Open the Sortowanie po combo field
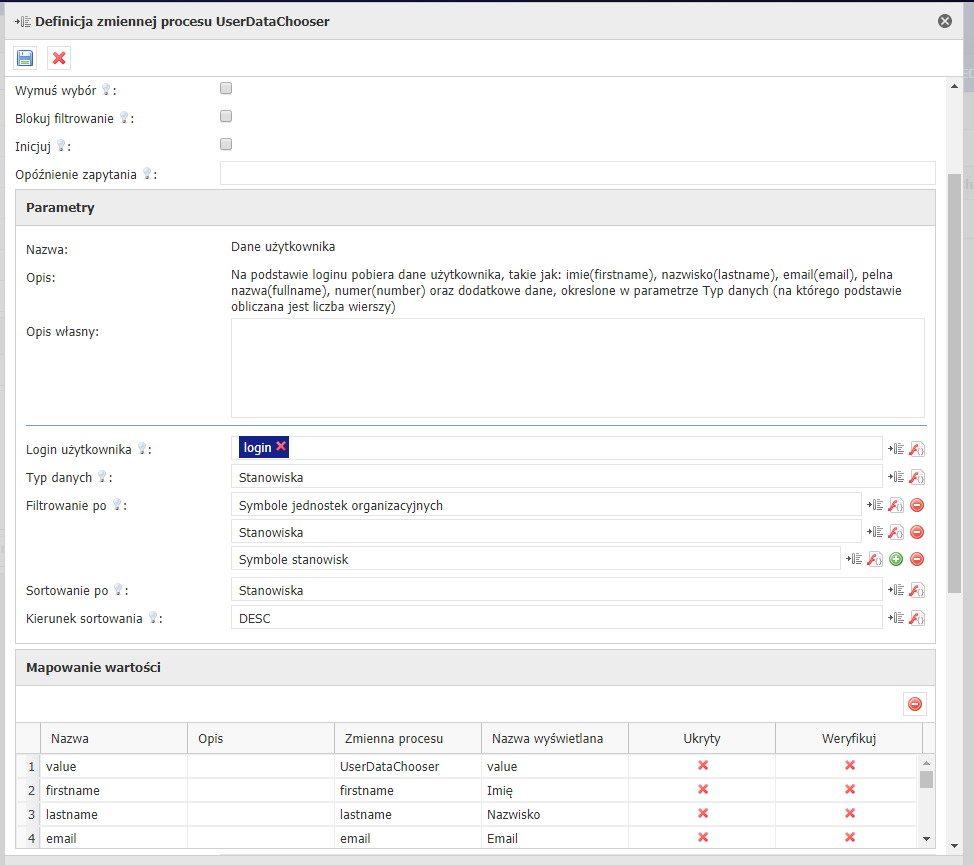Screen dimensions: 974x865 (x=556, y=590)
